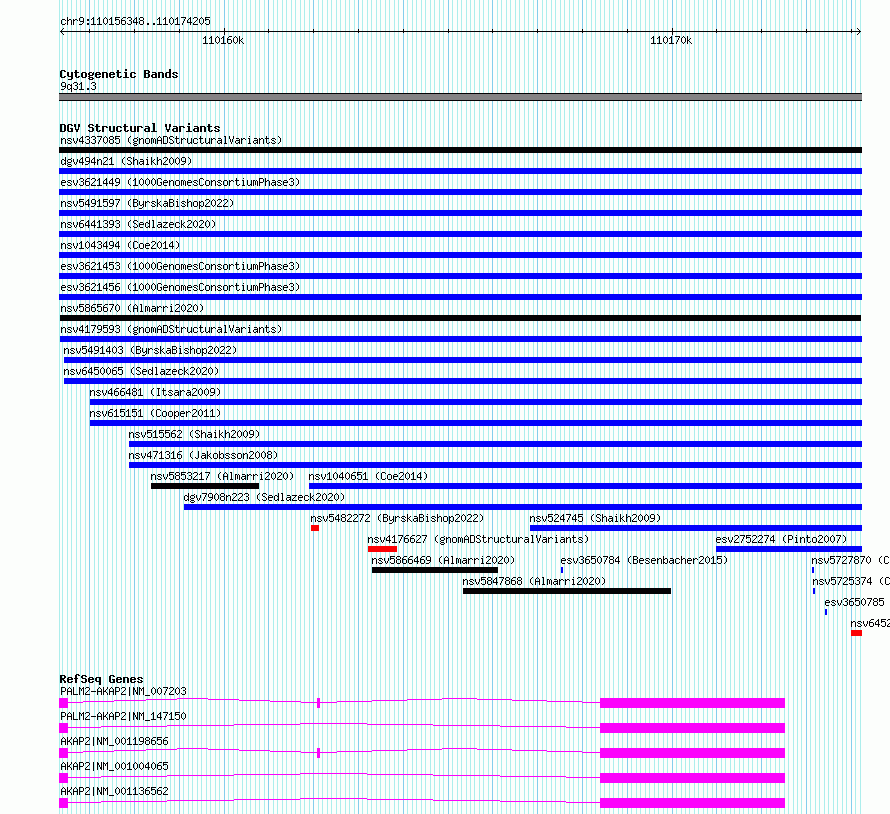Click large magenta exon of NM_001136562
The height and width of the screenshot is (814, 890).
click(692, 803)
